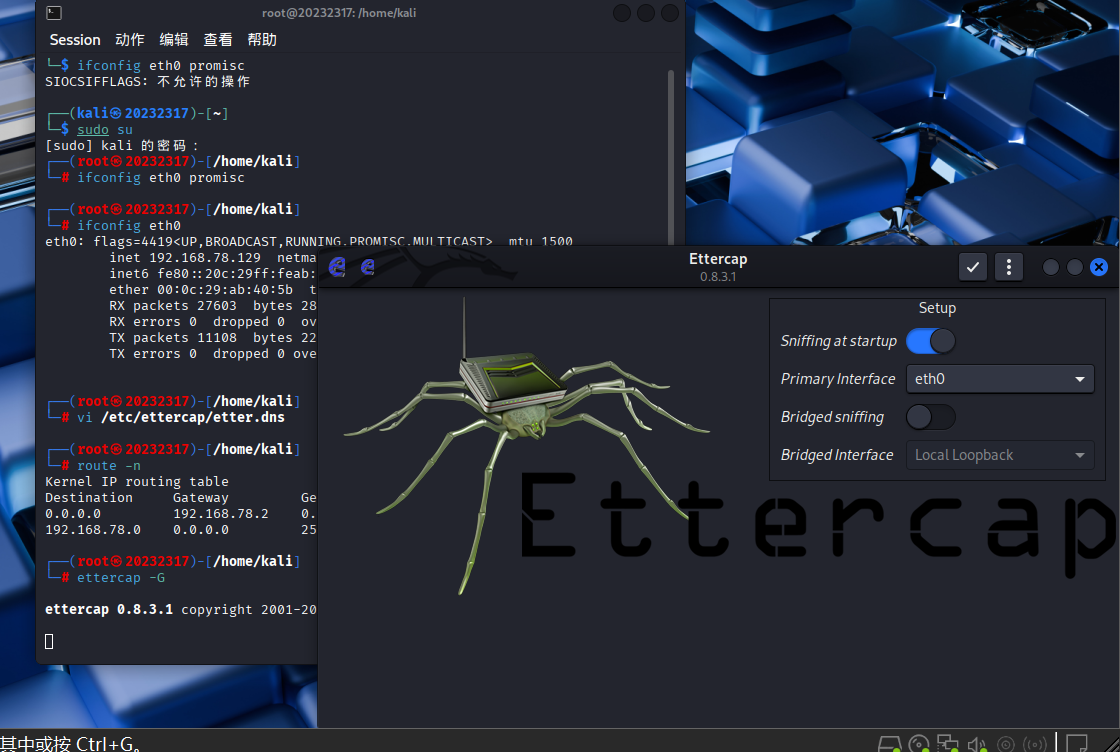Click the camera device status icon
1120x752 pixels.
click(1006, 743)
